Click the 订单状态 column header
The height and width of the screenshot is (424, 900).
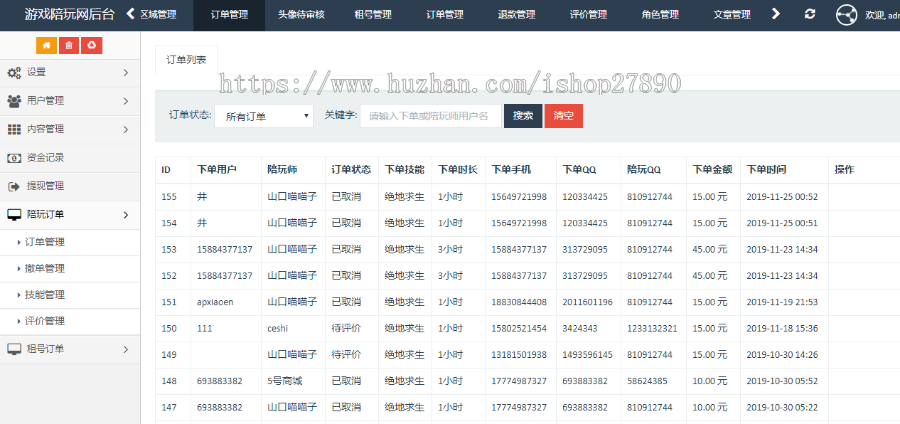point(351,170)
